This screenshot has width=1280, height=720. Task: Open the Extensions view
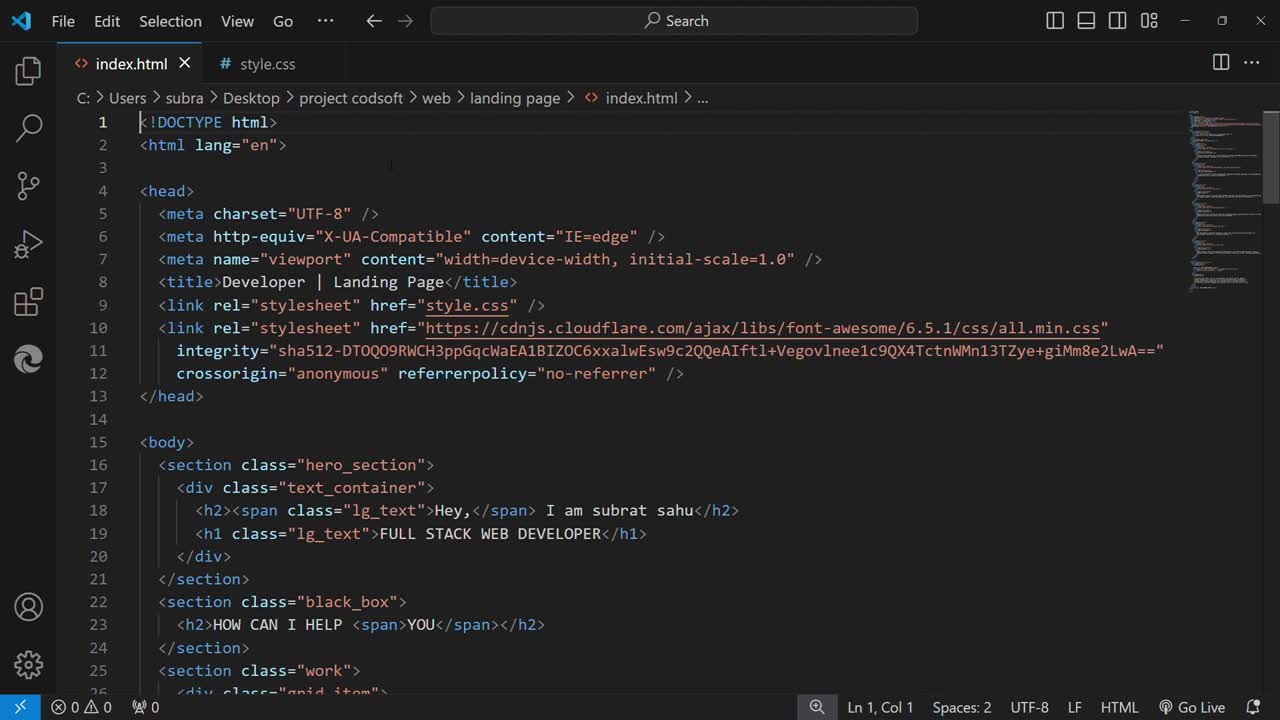(x=28, y=302)
